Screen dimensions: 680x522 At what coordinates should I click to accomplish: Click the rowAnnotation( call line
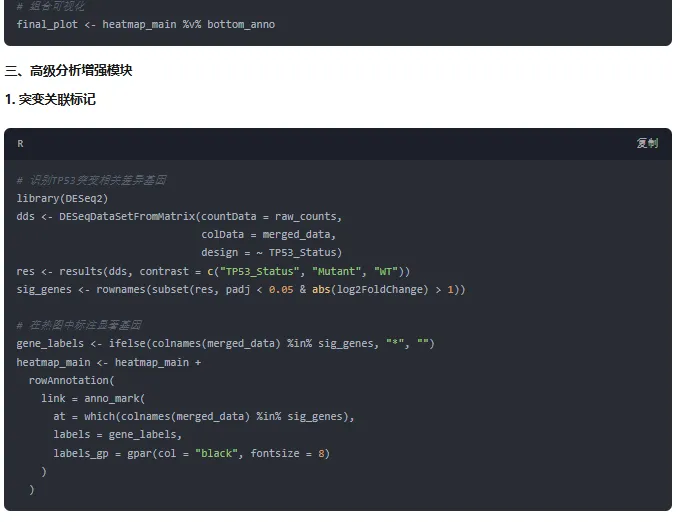(72, 380)
